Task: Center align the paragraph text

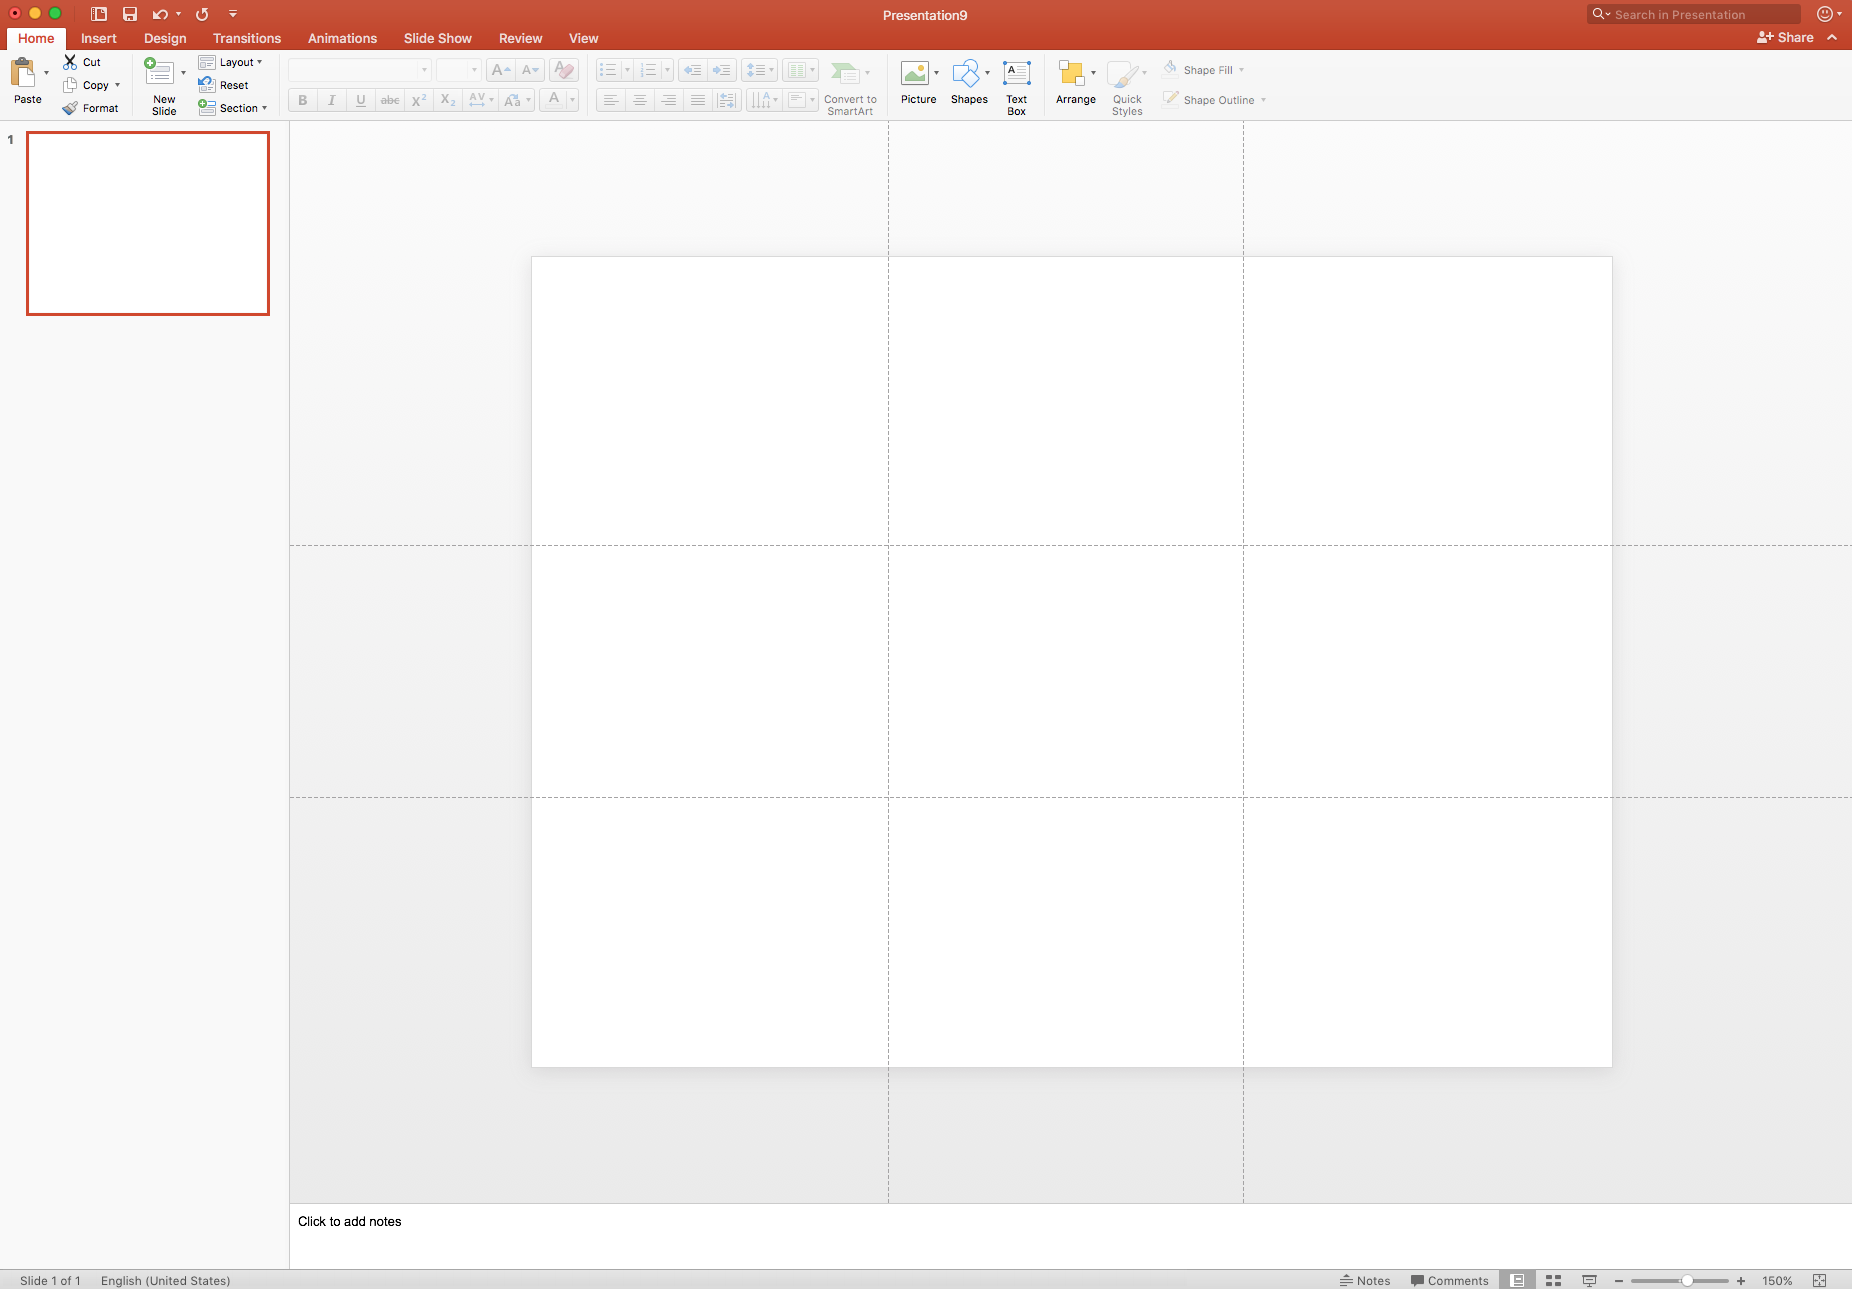Action: coord(638,100)
